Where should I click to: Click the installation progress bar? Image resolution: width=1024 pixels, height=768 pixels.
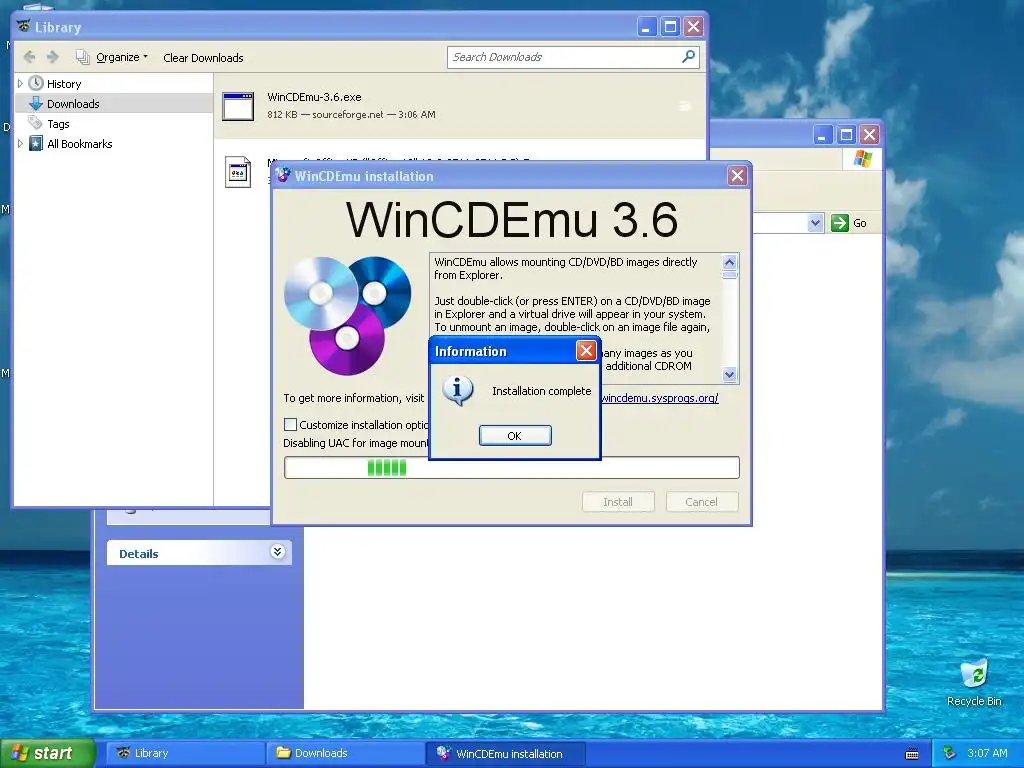point(511,468)
